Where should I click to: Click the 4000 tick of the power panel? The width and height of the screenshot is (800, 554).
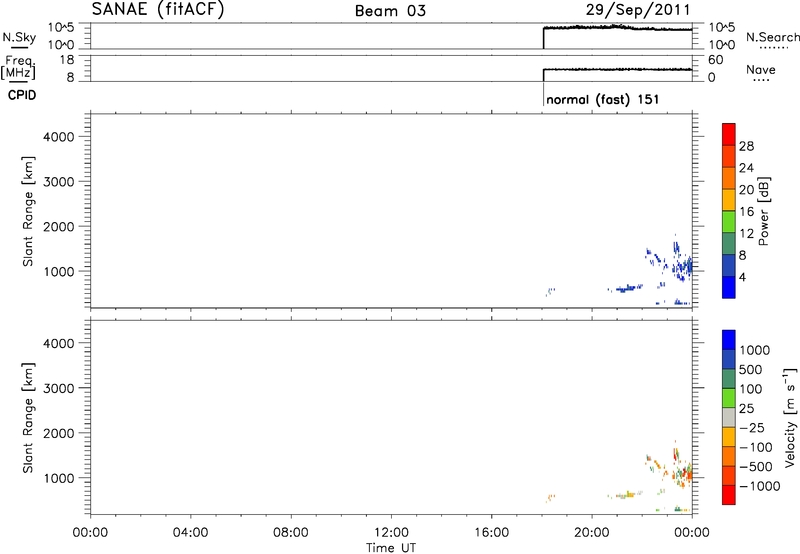coord(58,137)
